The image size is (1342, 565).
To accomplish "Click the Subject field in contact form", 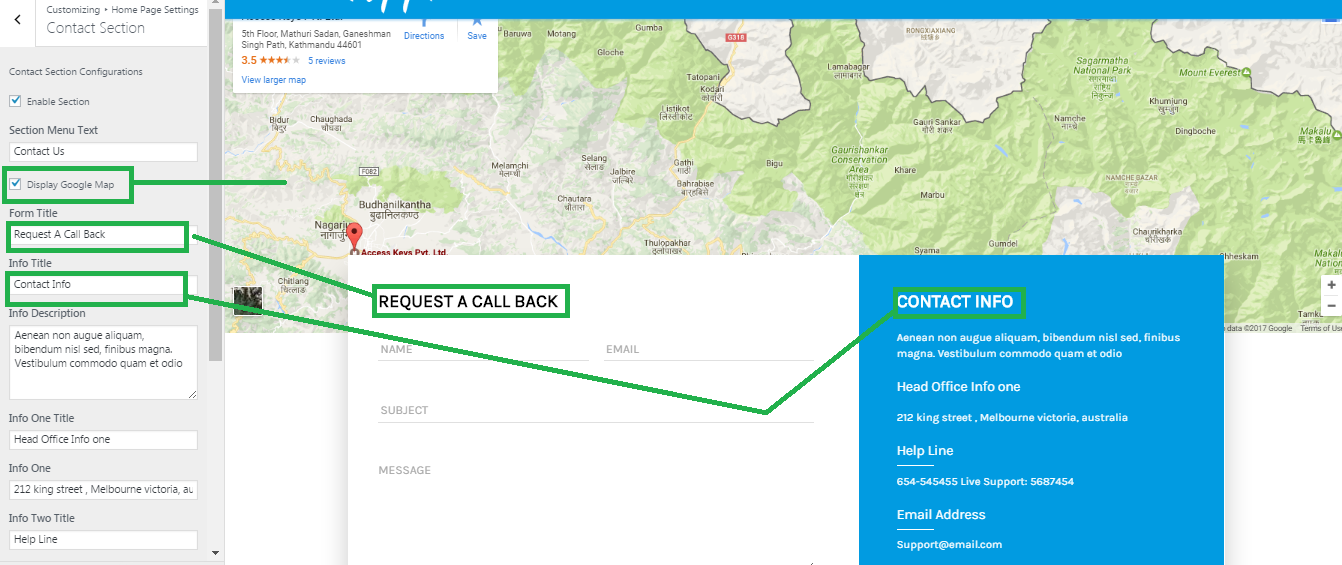I will (x=596, y=411).
